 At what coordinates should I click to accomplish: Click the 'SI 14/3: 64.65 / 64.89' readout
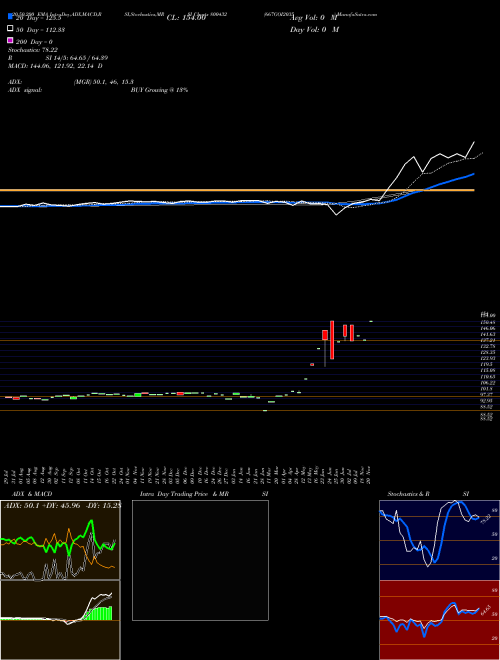coord(77,58)
